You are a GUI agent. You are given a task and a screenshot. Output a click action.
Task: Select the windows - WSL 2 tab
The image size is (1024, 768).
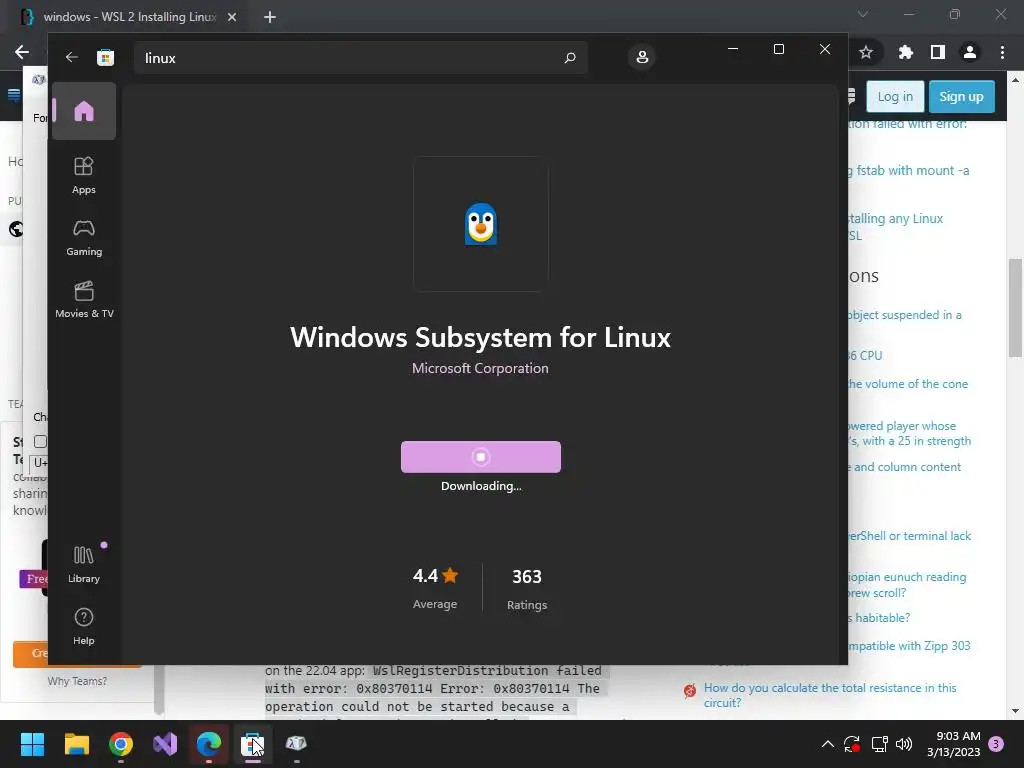click(x=129, y=17)
